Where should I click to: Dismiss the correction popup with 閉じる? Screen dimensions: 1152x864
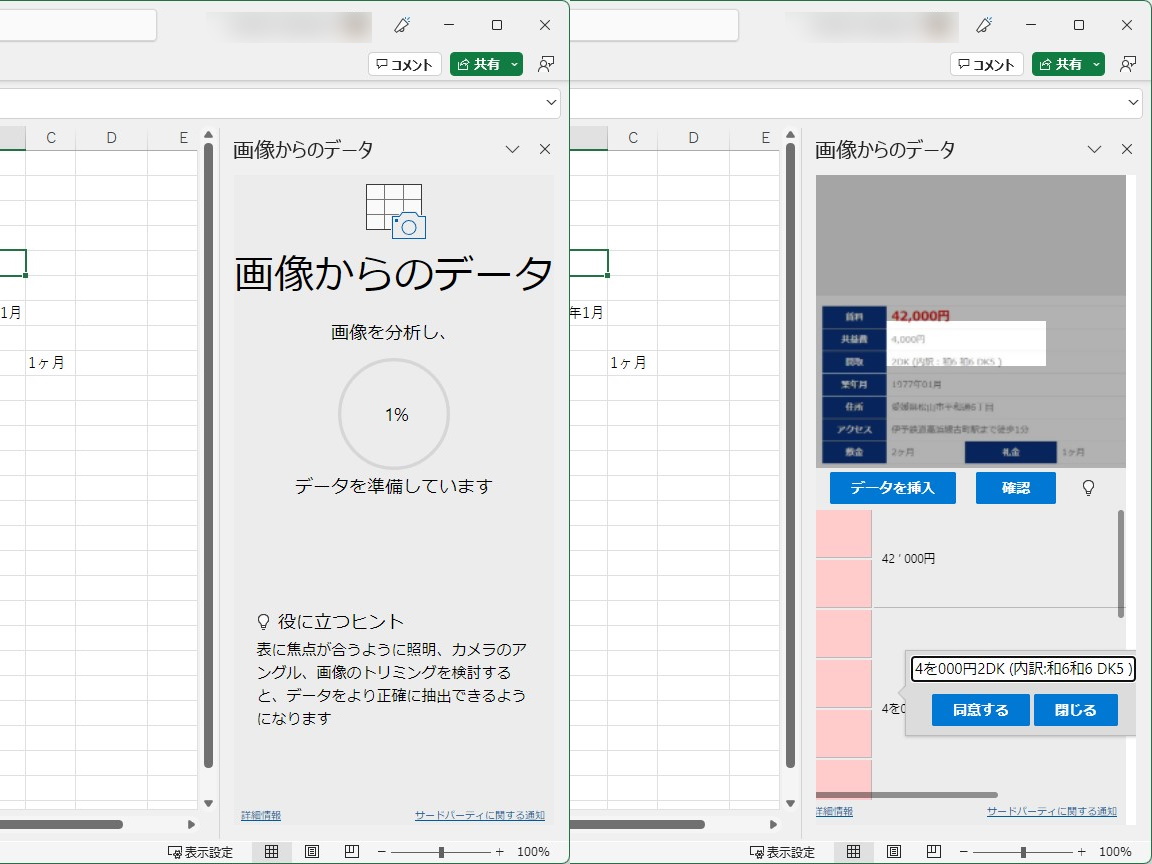1076,710
